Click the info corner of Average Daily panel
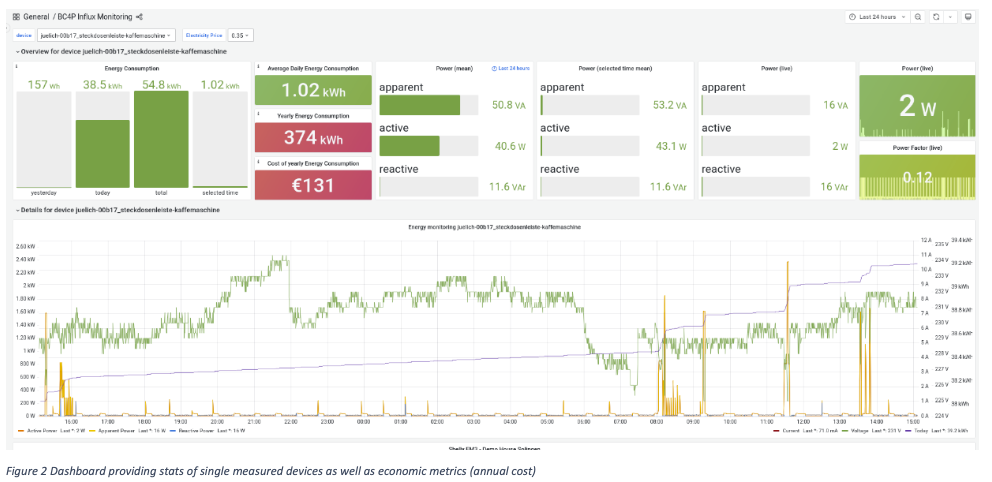This screenshot has height=482, width=992. coord(258,66)
